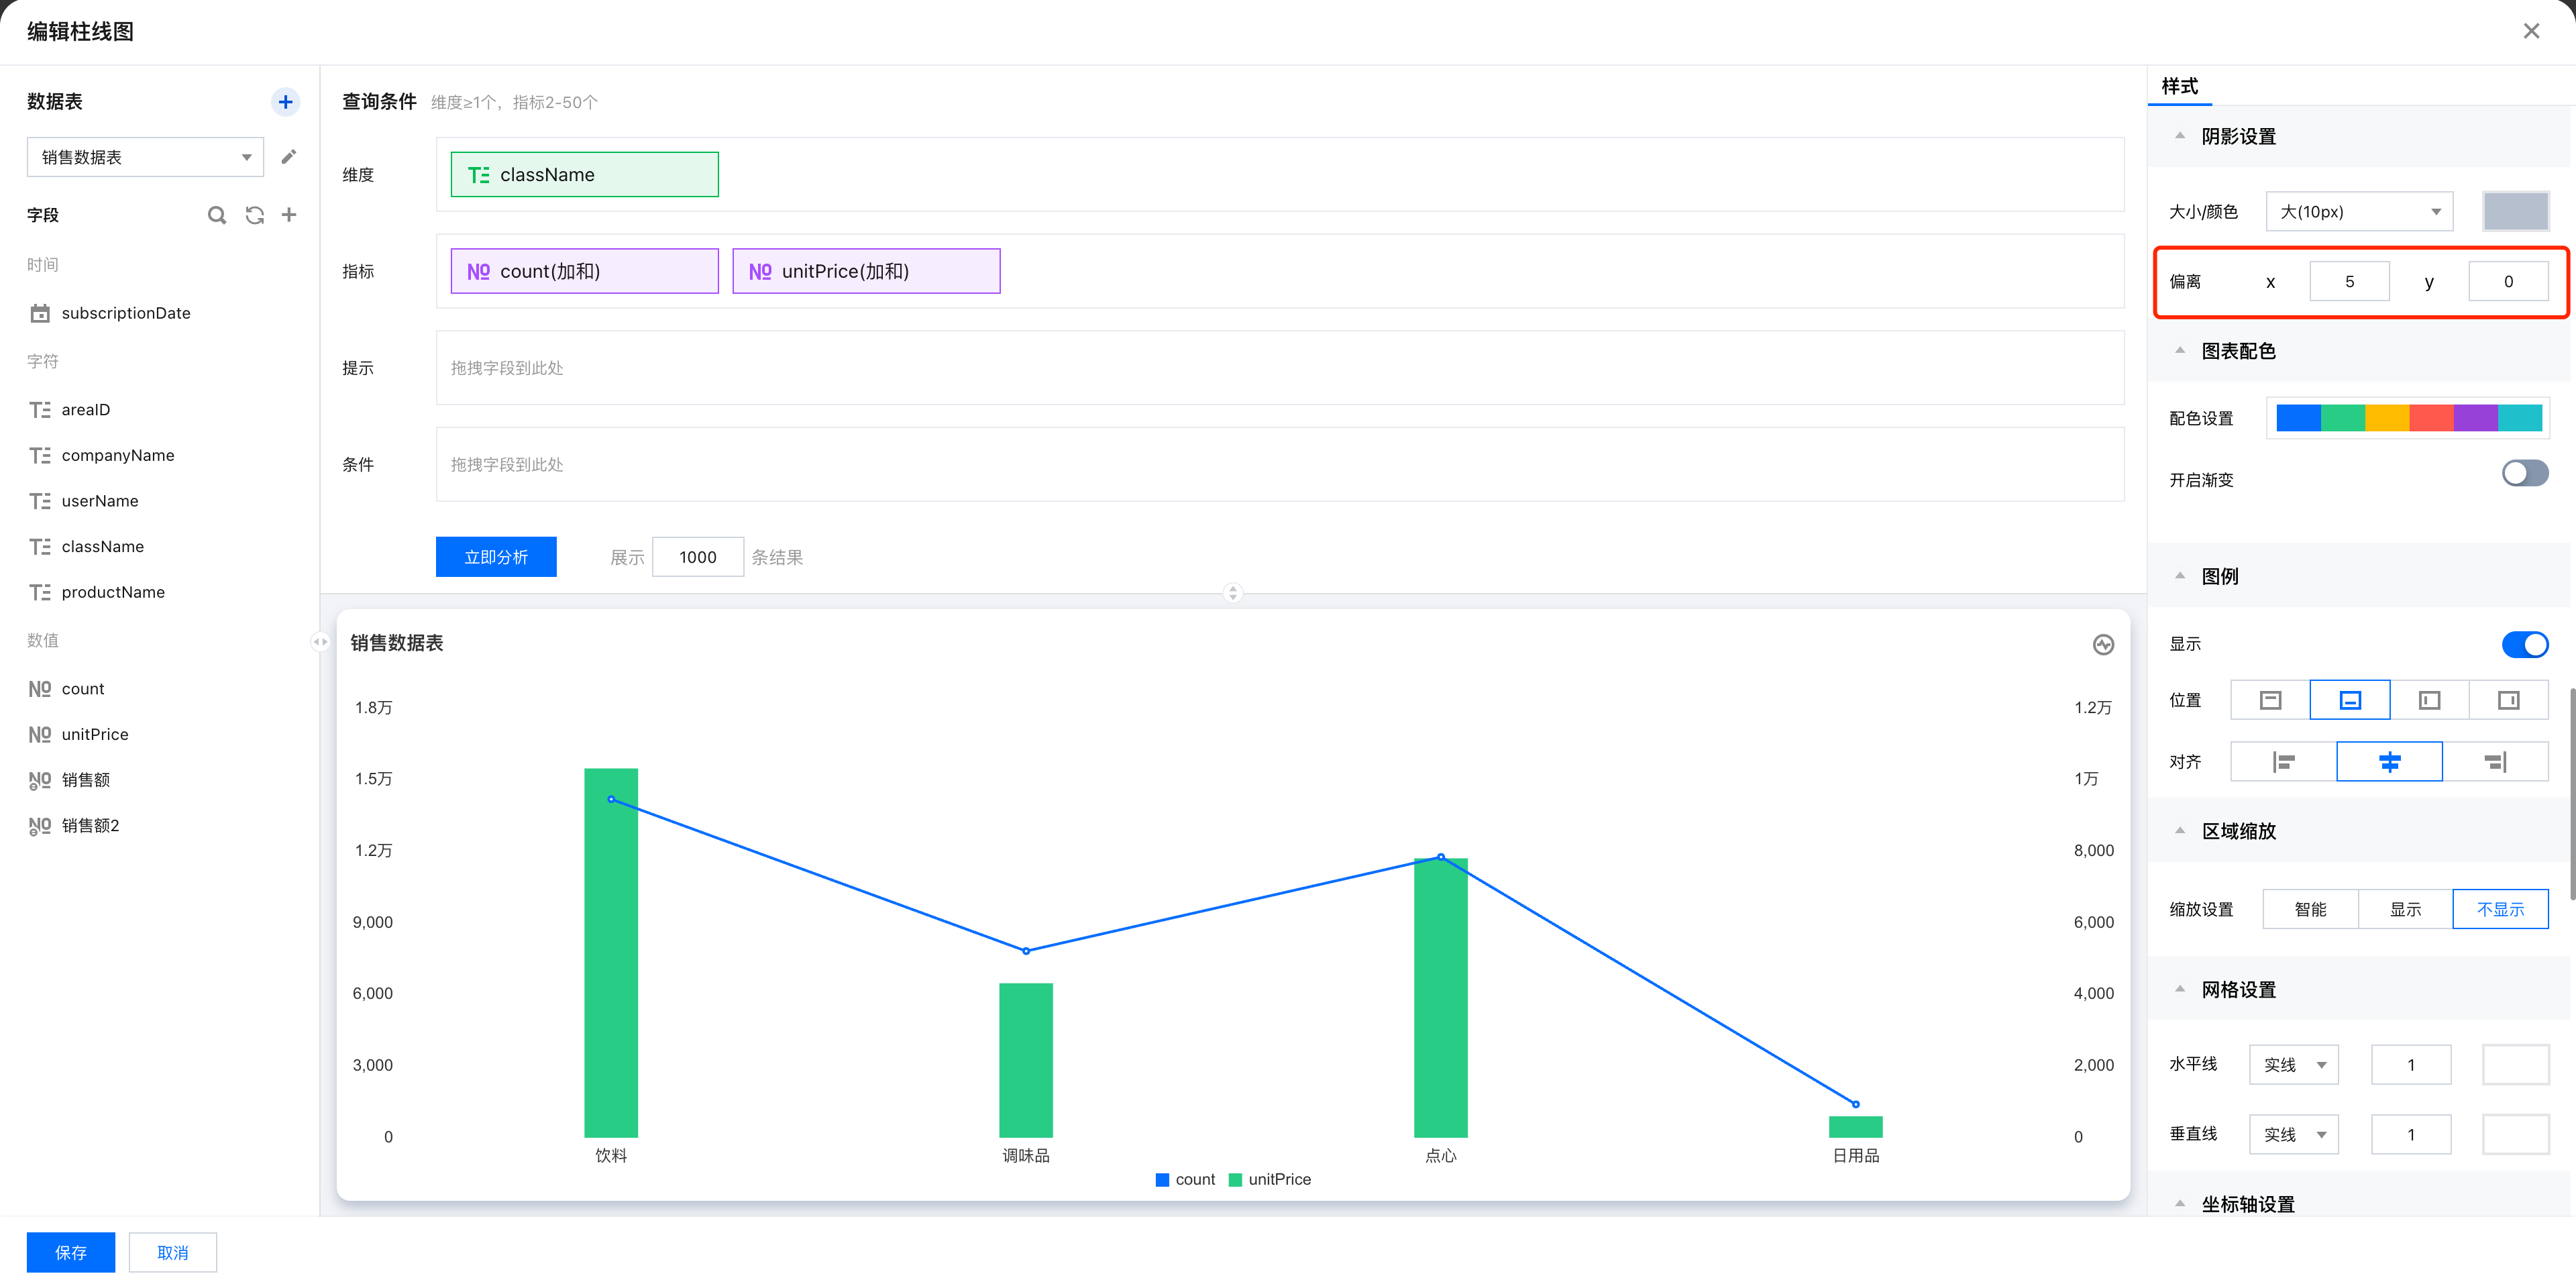Click the plus icon next to 数据表
Viewport: 2576px width, 1284px height.
tap(285, 101)
